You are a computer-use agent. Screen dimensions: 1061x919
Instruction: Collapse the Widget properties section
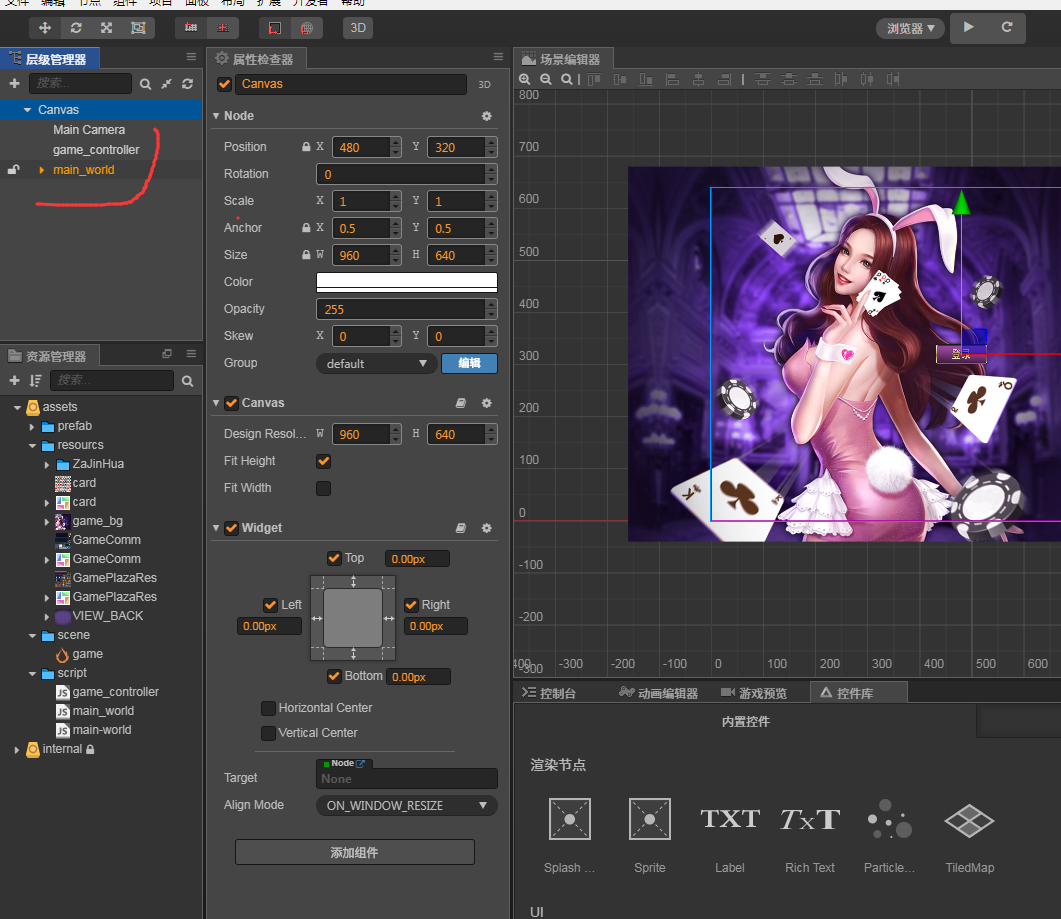pos(216,528)
